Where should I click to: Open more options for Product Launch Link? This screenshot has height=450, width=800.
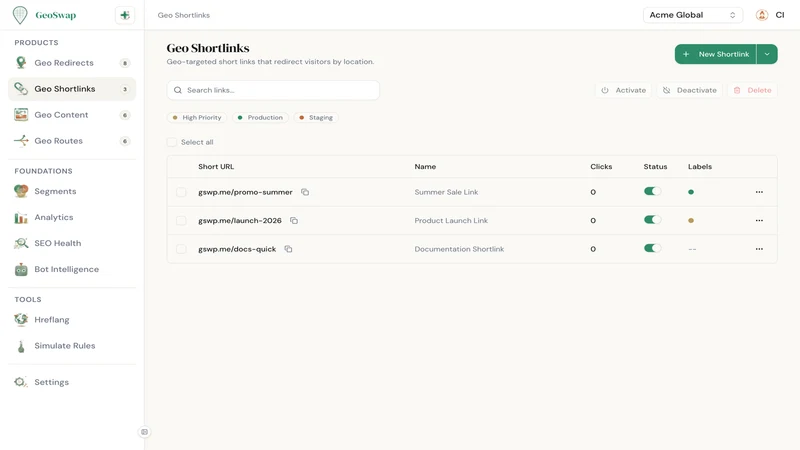(759, 221)
